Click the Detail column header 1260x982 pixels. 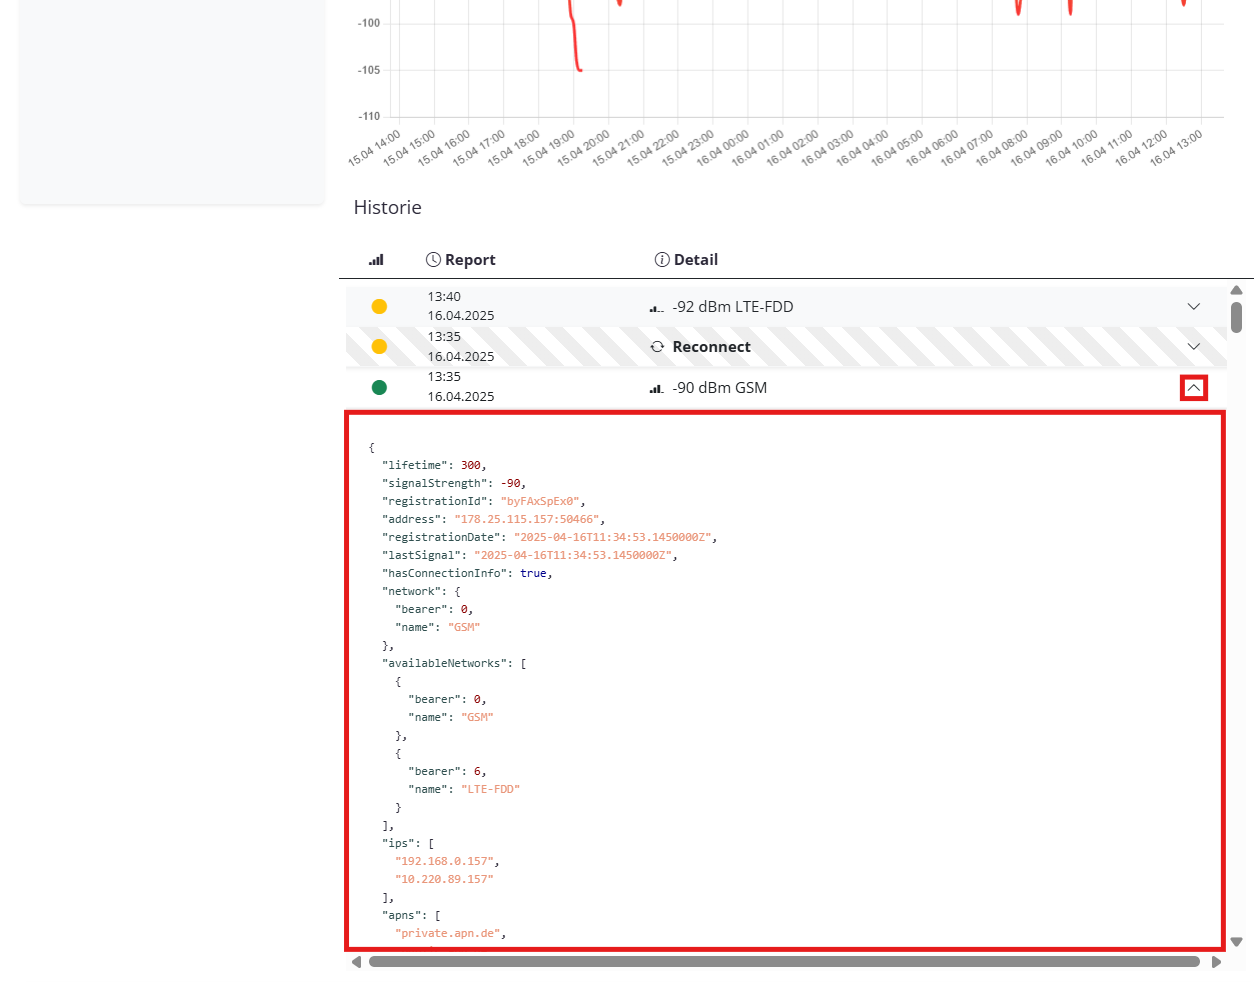click(686, 260)
